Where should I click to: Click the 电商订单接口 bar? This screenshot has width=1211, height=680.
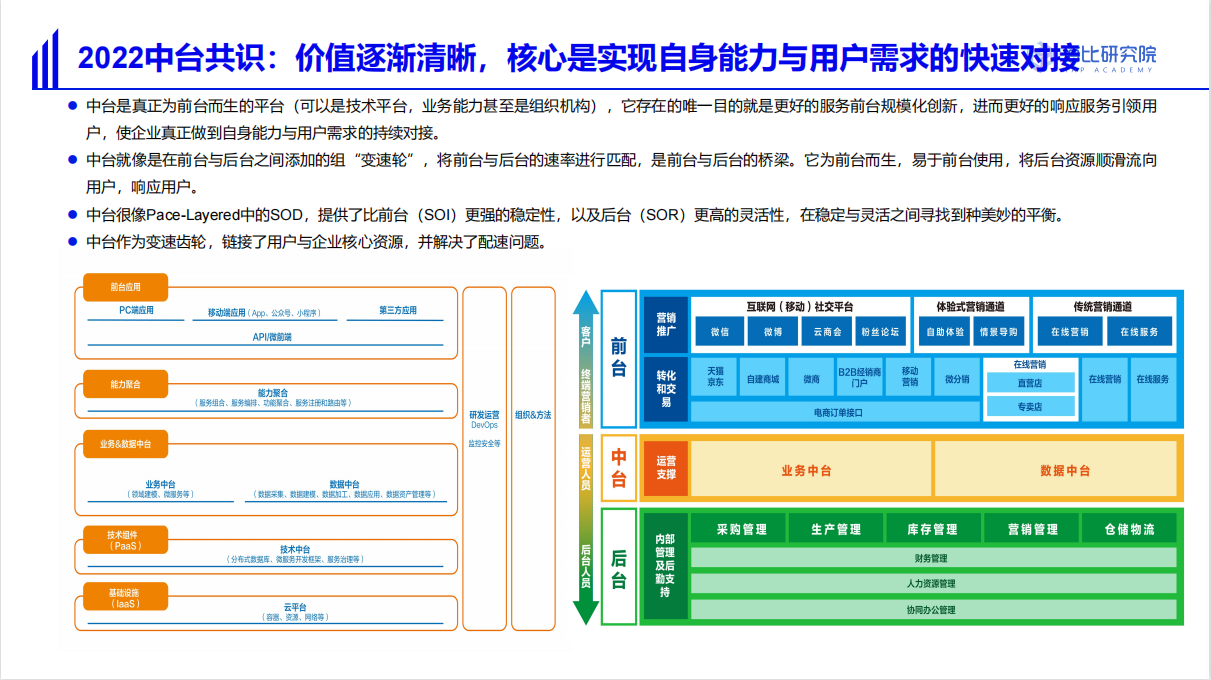tap(836, 411)
